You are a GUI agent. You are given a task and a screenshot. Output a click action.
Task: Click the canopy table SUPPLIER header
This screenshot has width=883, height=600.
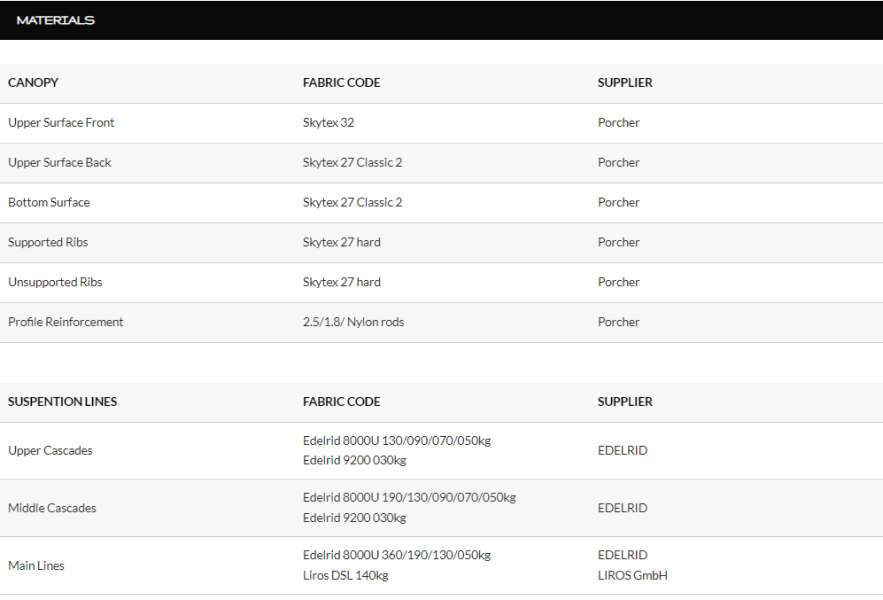click(625, 83)
